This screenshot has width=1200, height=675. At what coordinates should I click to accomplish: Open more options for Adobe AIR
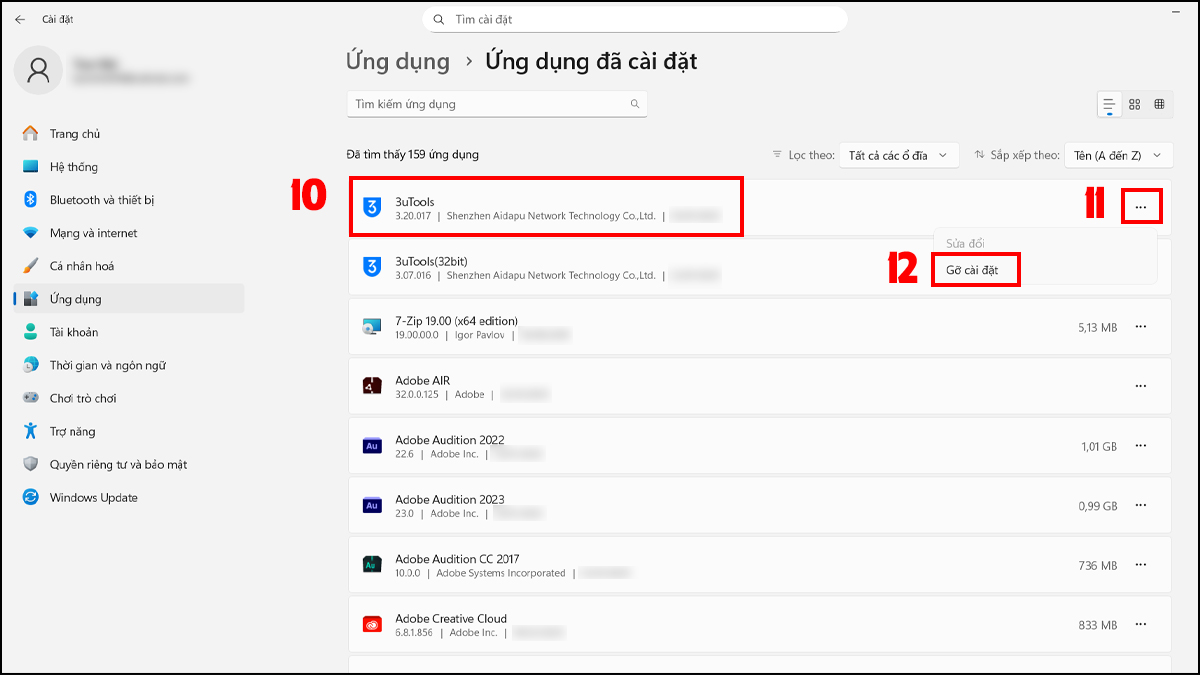[1141, 386]
